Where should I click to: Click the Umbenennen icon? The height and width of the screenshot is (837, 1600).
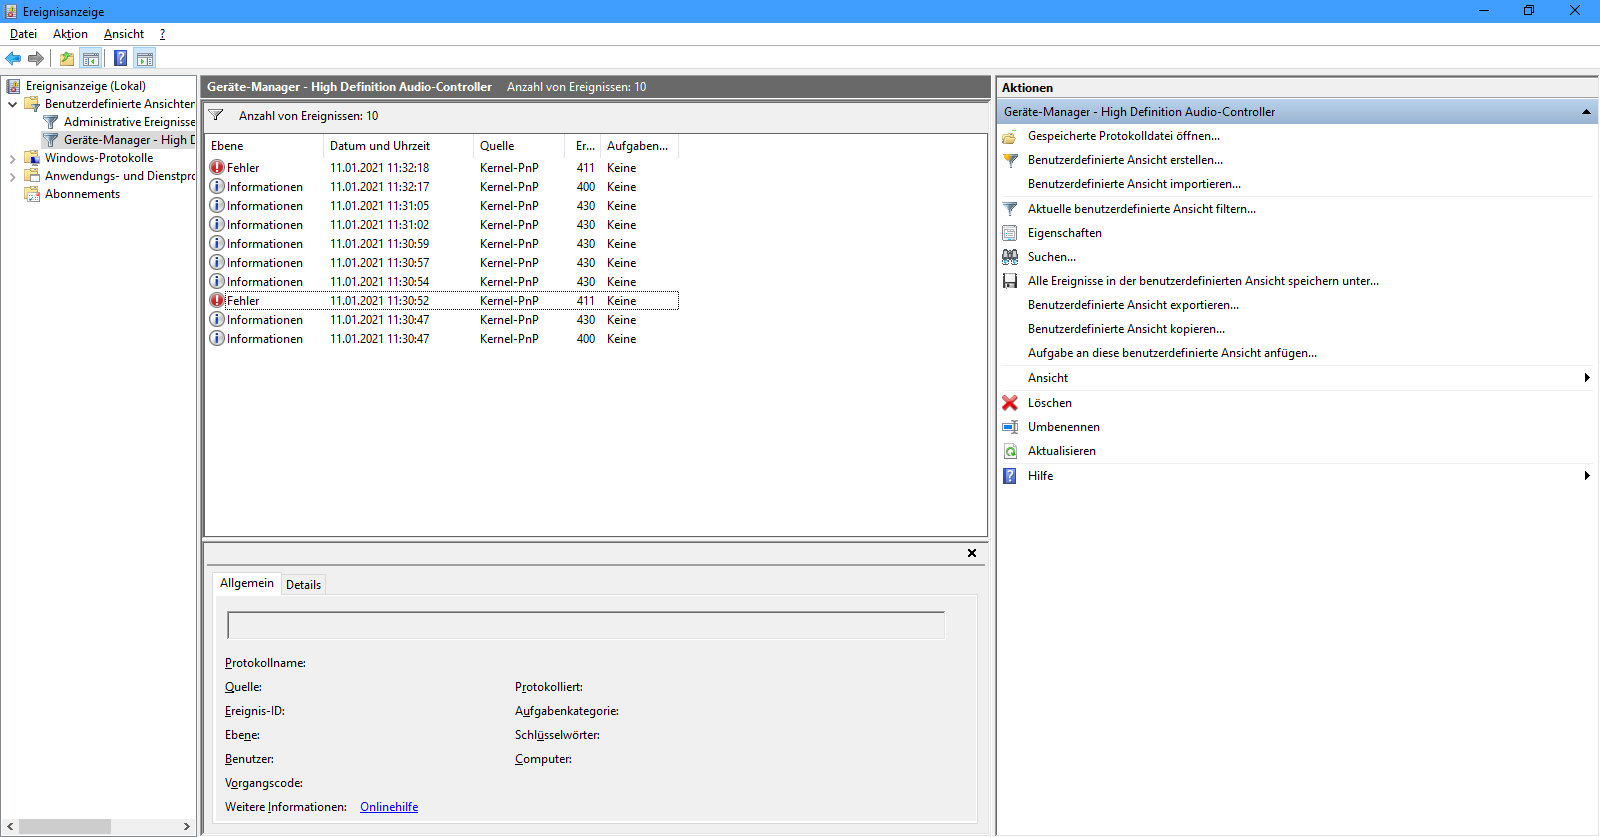tap(1010, 427)
